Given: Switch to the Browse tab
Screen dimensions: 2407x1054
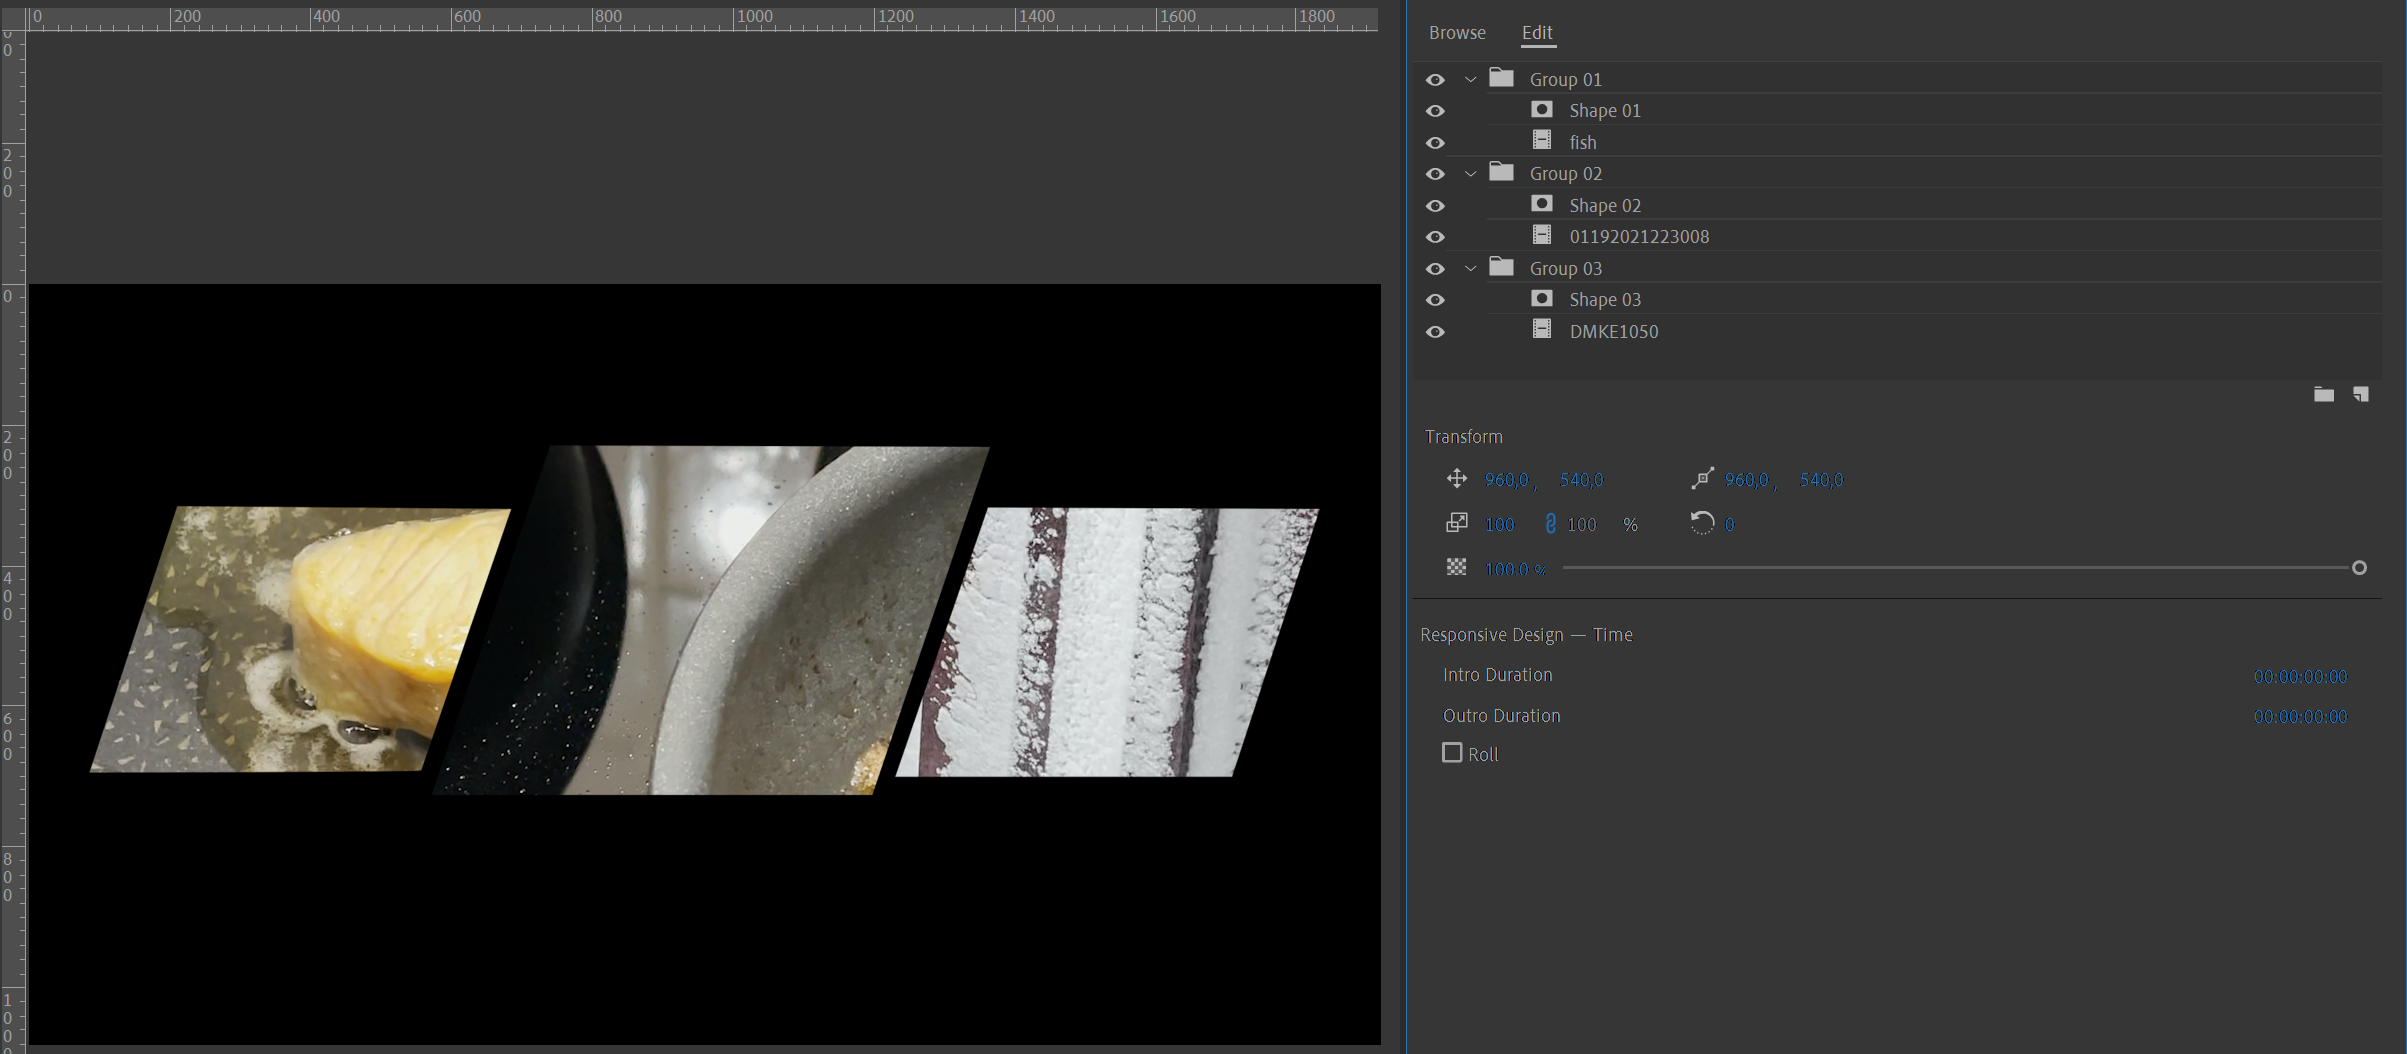Looking at the screenshot, I should tap(1457, 32).
